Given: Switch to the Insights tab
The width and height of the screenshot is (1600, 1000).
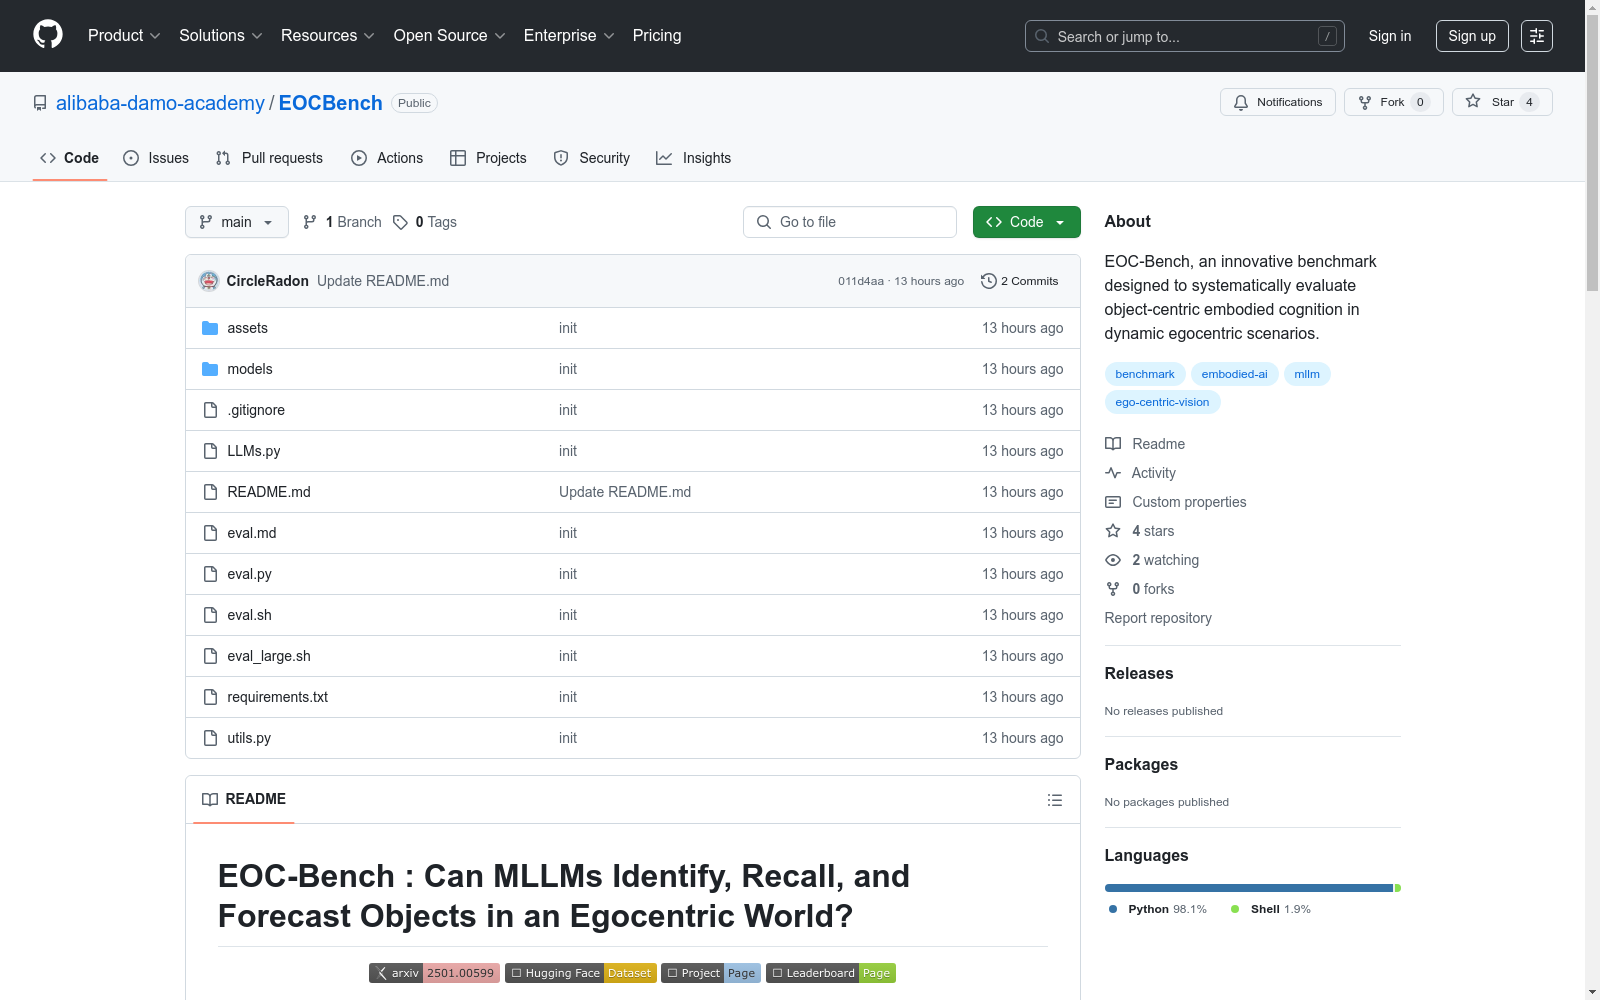Looking at the screenshot, I should [x=694, y=158].
